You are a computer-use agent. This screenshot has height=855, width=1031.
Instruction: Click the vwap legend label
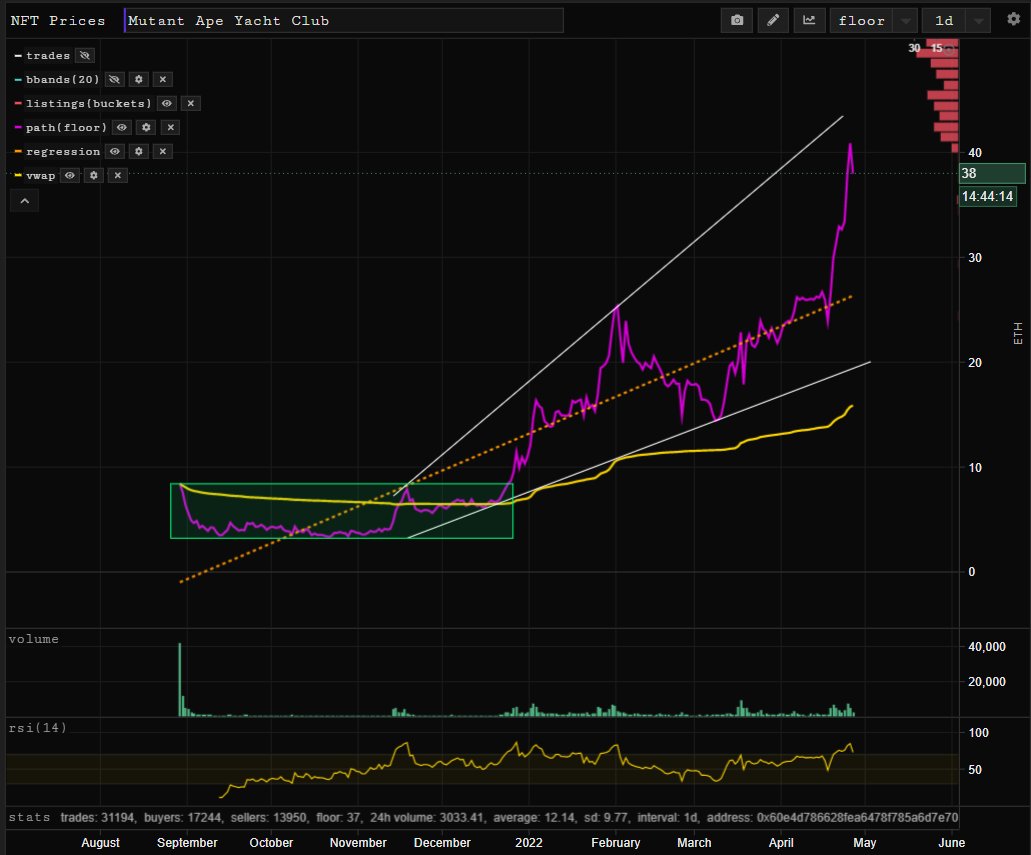(x=41, y=176)
